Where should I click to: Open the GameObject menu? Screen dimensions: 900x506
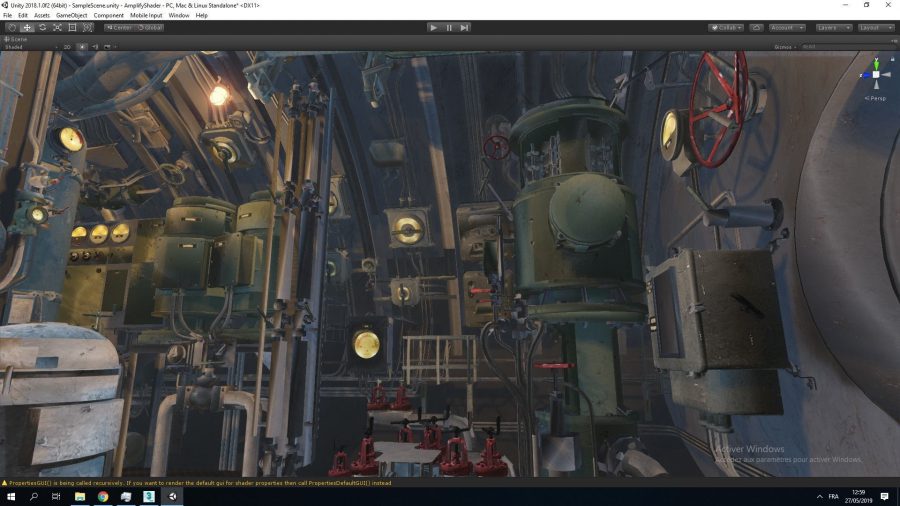tap(71, 16)
